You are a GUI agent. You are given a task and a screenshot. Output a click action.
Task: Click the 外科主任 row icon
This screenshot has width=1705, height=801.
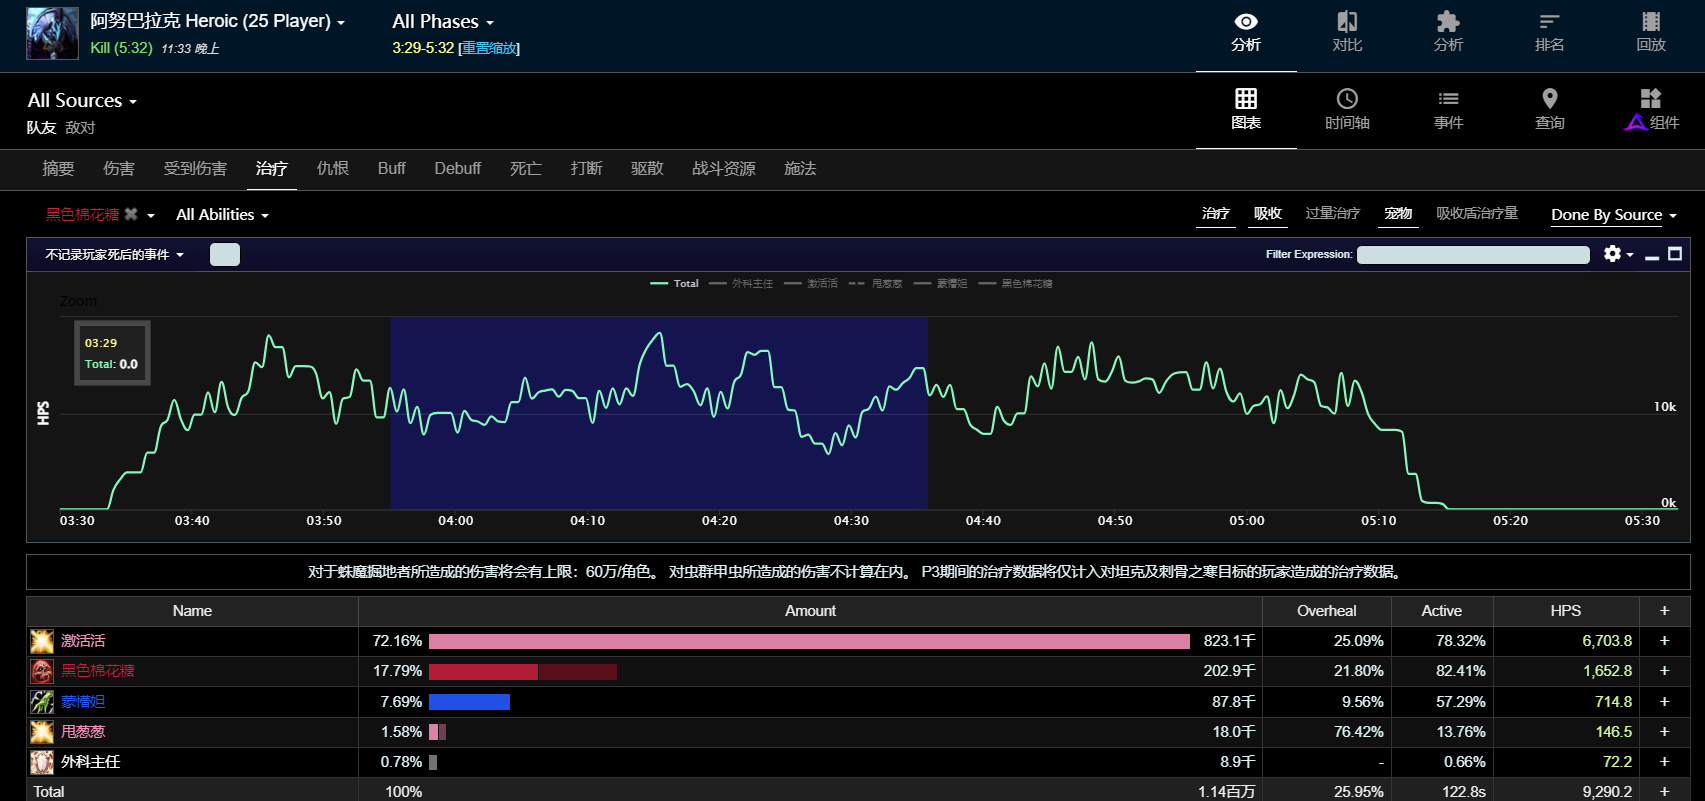pos(42,762)
